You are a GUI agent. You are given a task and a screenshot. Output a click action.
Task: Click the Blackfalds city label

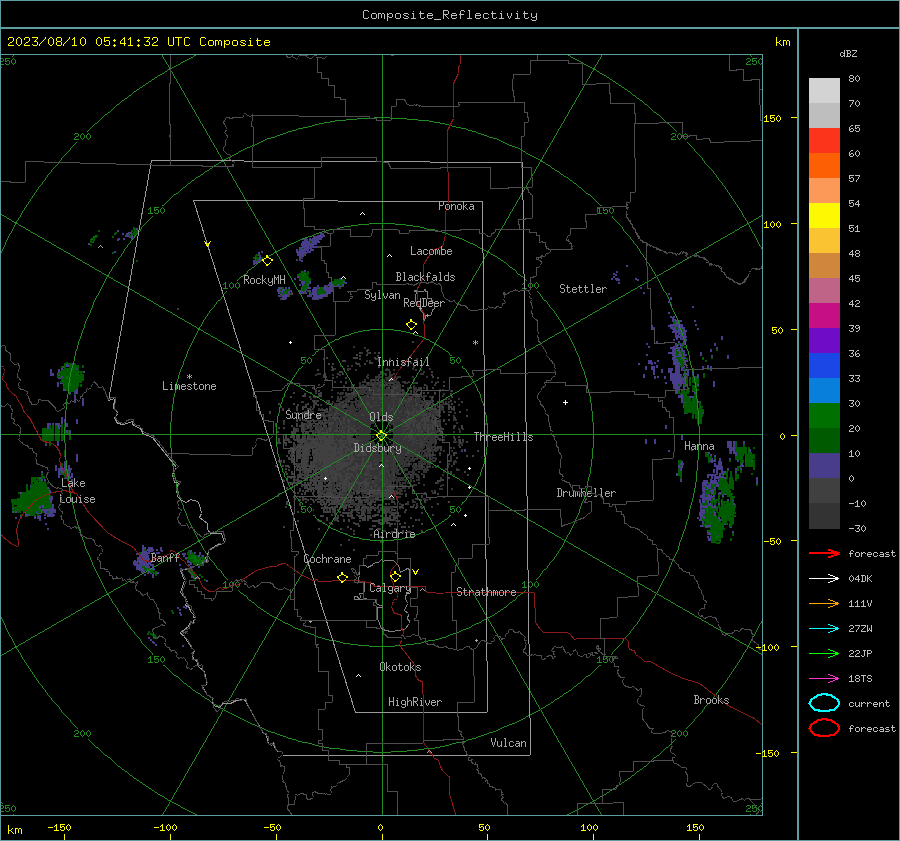(x=425, y=277)
